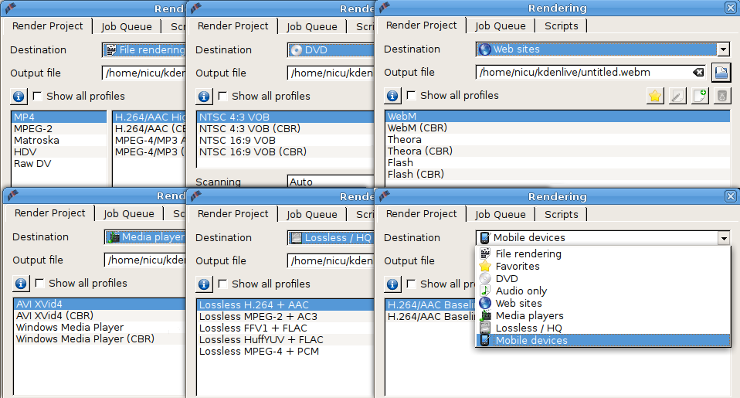
Task: Enable Show all profiles in Mobile devices window
Action: click(411, 284)
